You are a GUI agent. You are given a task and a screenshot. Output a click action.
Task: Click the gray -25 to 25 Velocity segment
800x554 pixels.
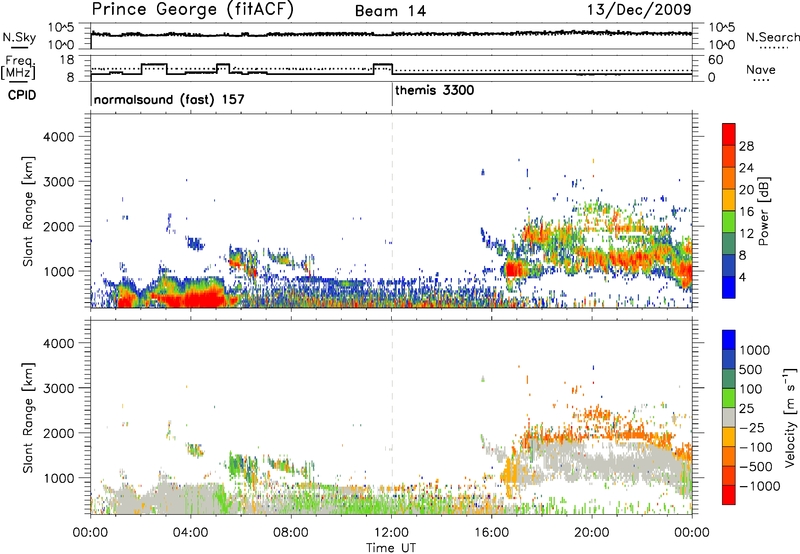coord(729,417)
